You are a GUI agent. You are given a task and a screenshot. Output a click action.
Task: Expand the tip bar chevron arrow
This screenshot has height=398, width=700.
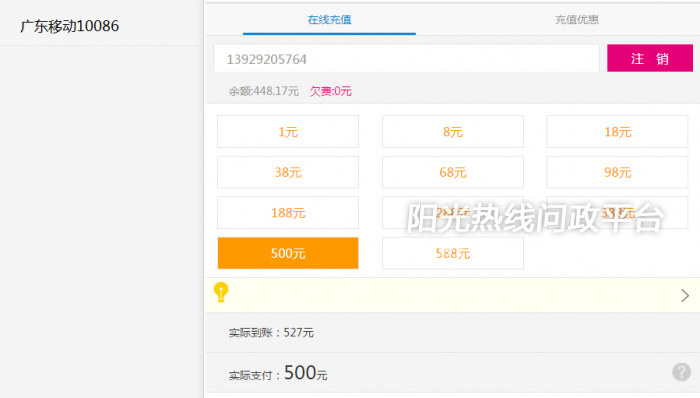[x=685, y=295]
